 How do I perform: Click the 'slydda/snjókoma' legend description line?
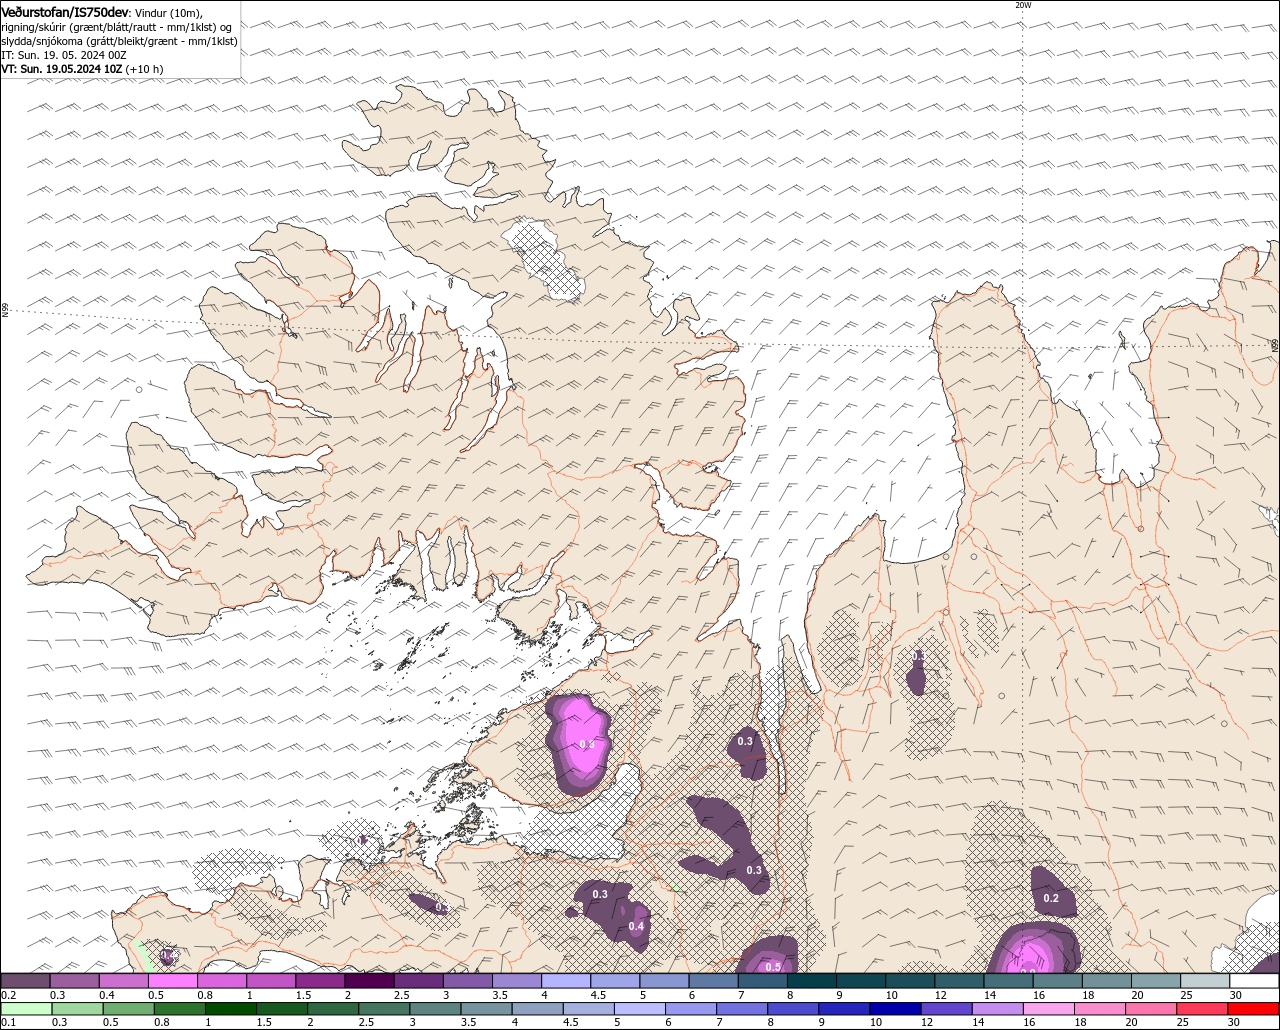(x=120, y=41)
